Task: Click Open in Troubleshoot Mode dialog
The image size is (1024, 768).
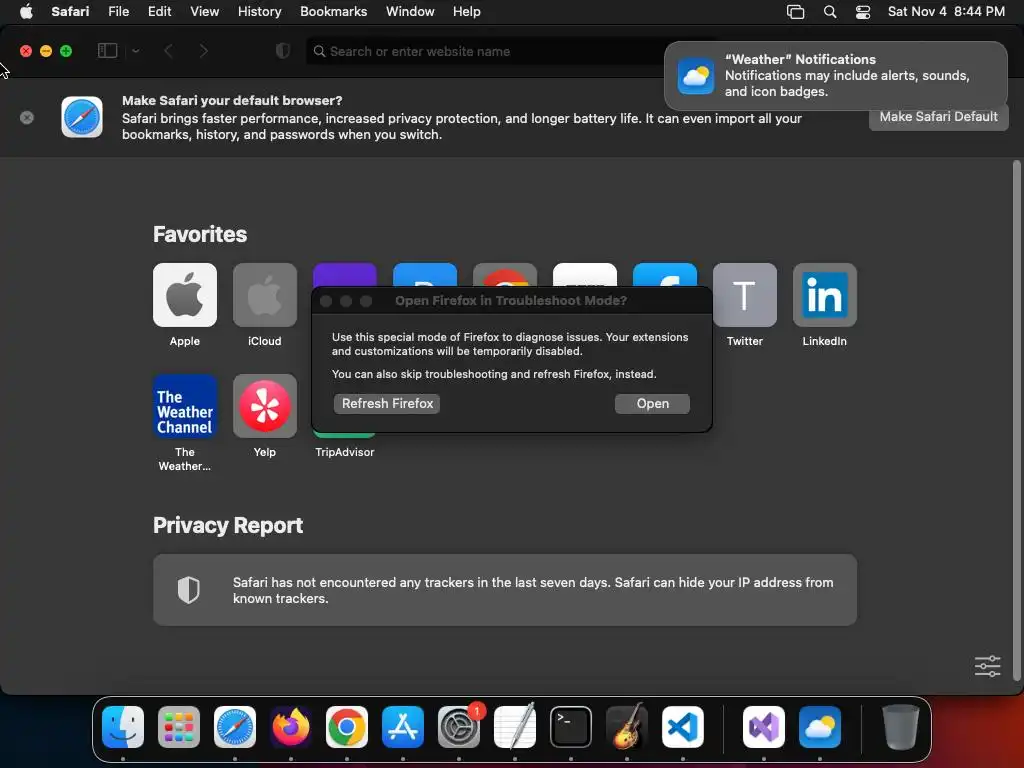Action: coord(652,404)
